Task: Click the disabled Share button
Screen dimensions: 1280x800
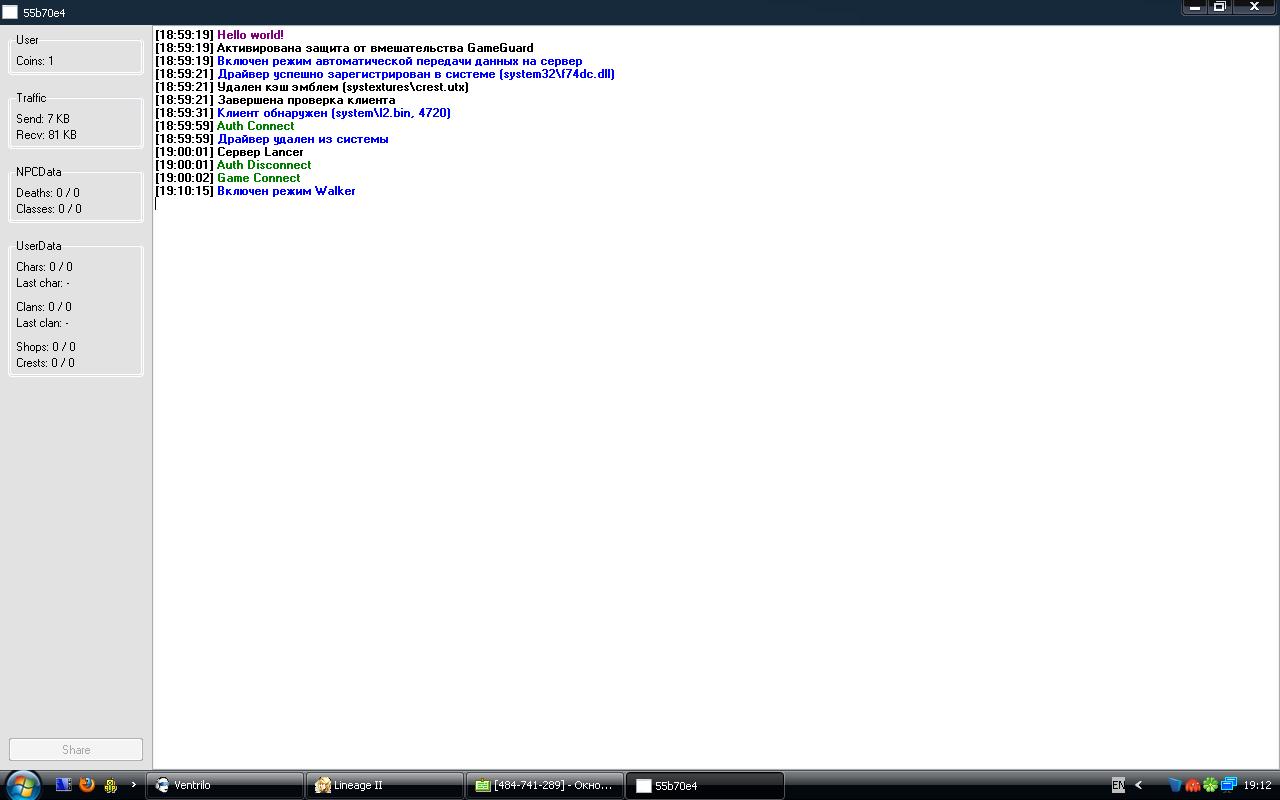Action: coord(76,749)
